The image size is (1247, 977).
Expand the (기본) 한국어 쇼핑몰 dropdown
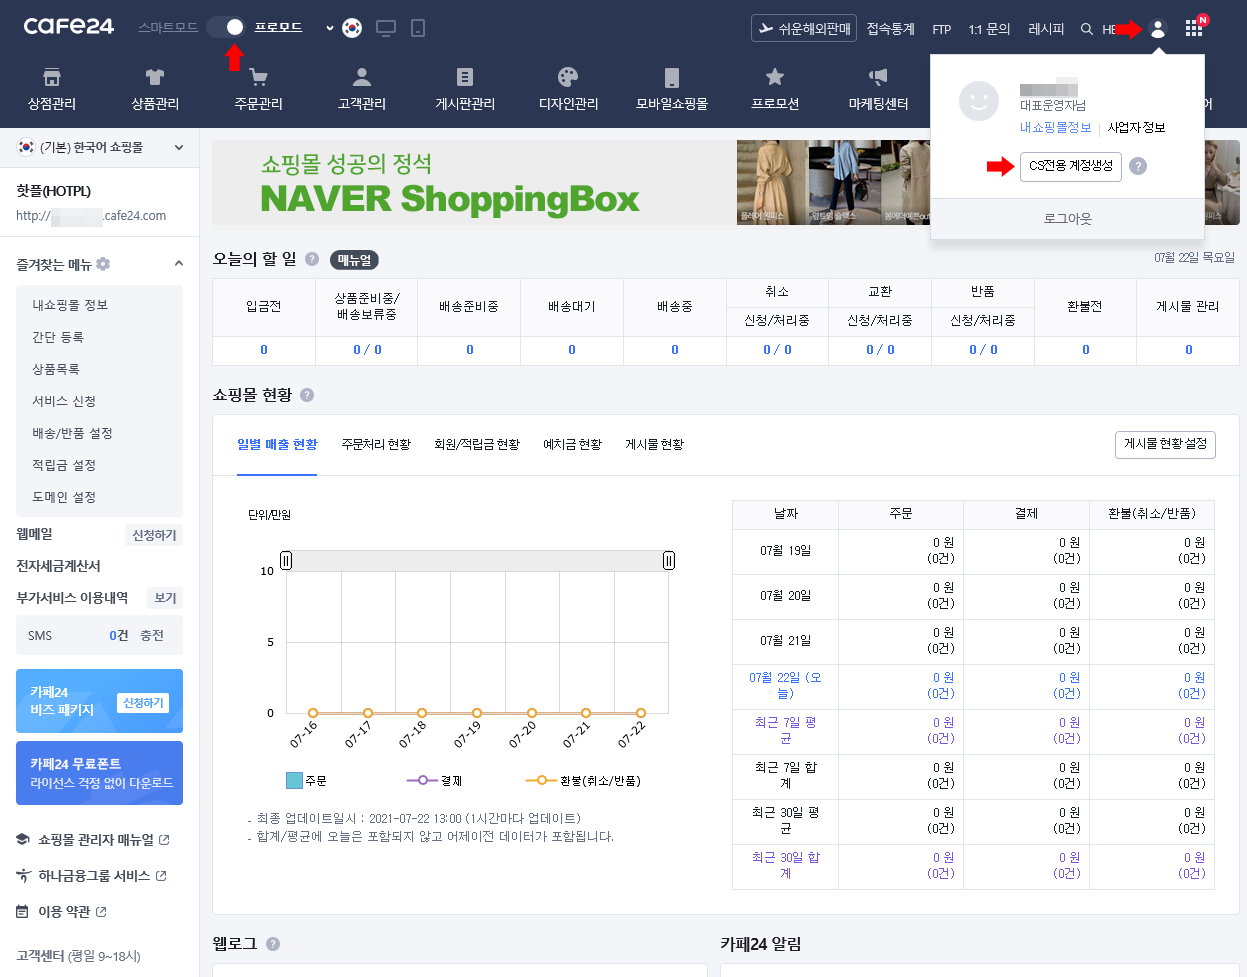[x=100, y=147]
